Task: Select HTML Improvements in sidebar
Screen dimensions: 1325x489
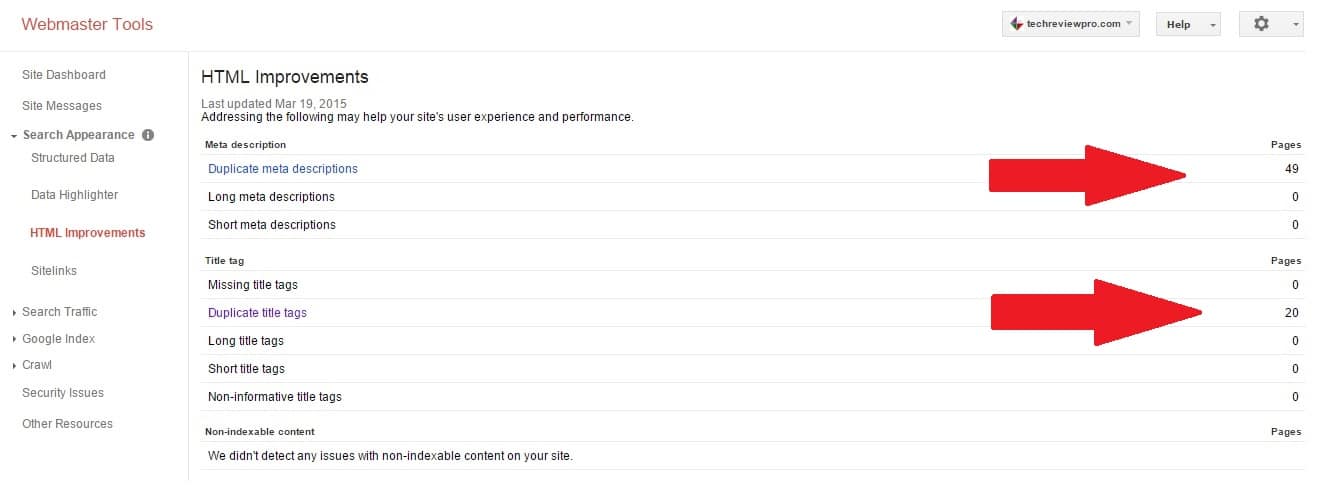Action: (88, 233)
